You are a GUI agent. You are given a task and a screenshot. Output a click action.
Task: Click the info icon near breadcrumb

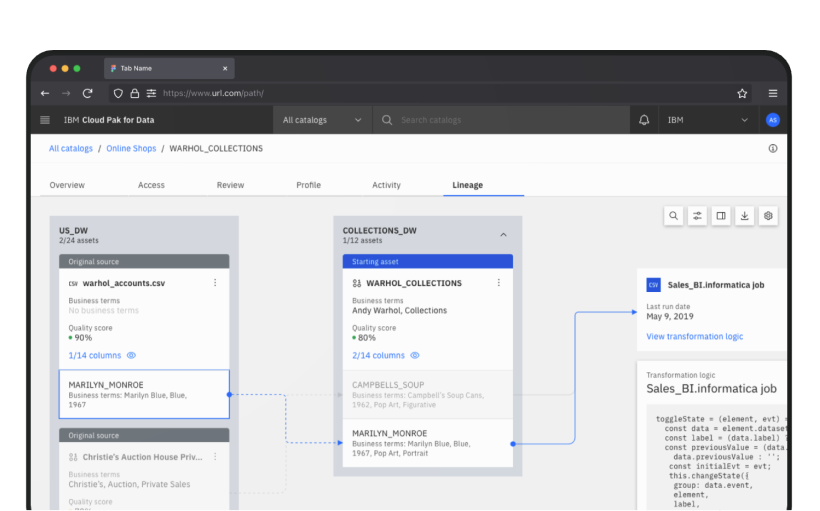[x=772, y=148]
